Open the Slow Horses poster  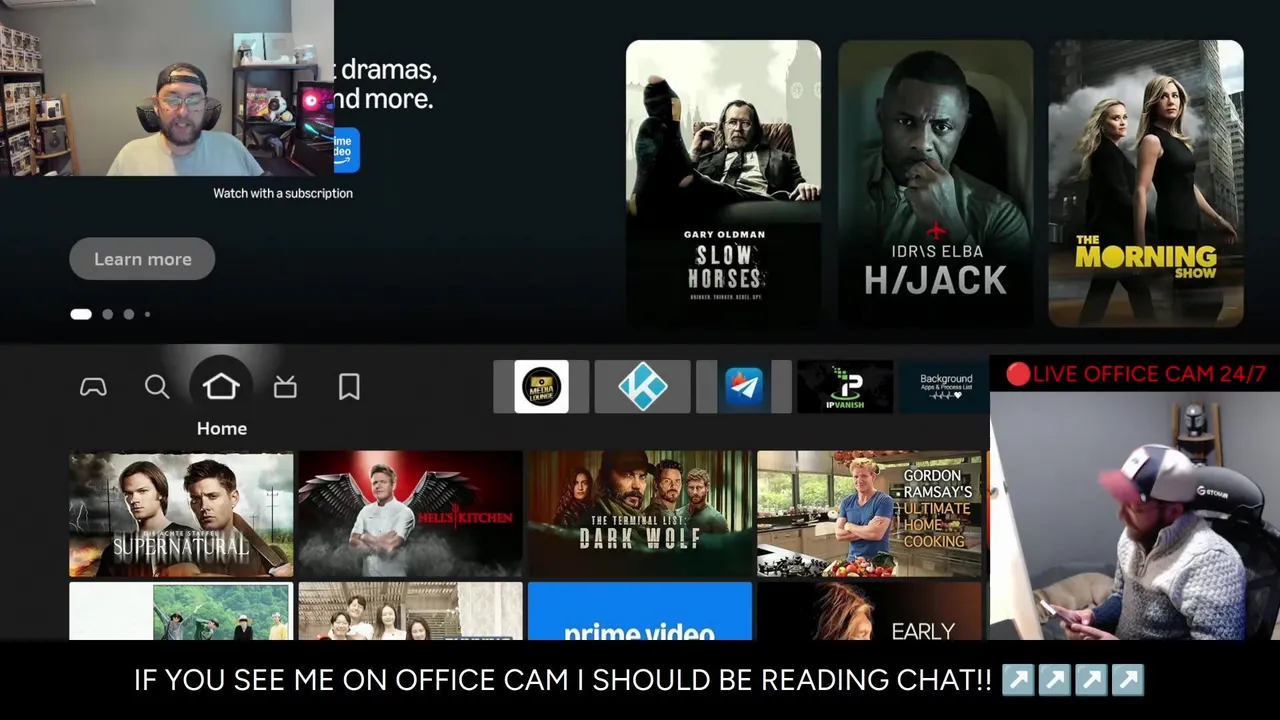pyautogui.click(x=723, y=183)
